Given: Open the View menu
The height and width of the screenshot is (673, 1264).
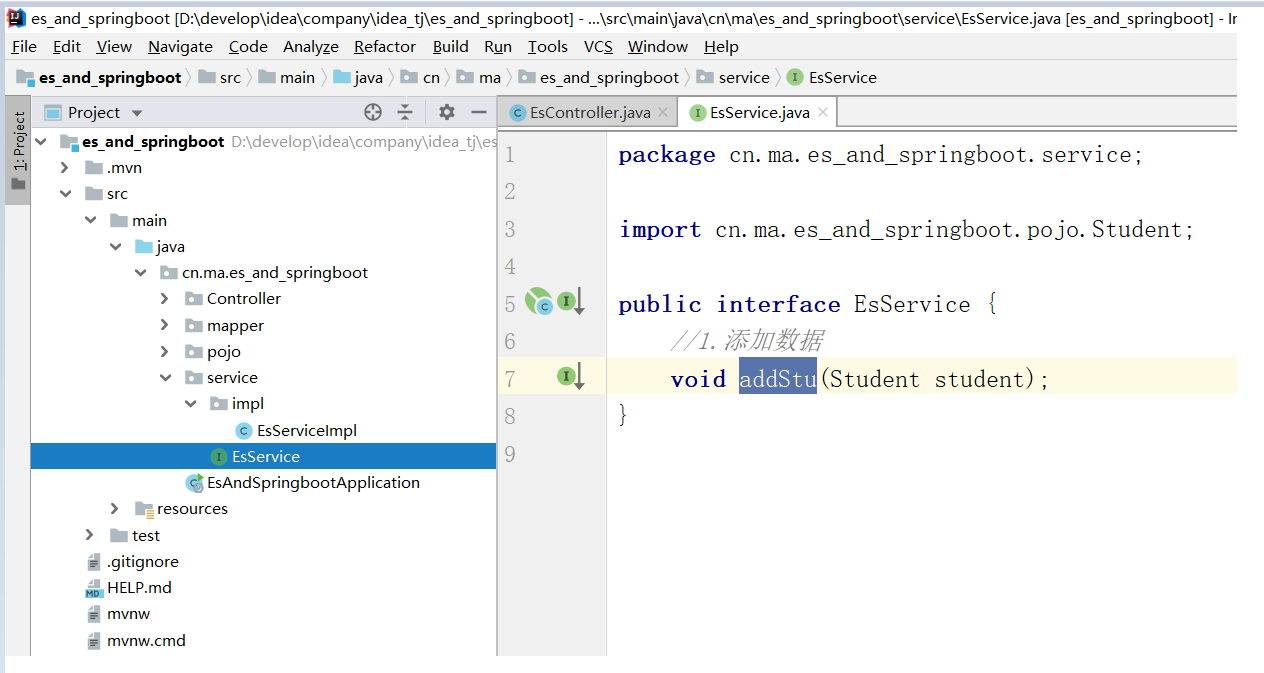Looking at the screenshot, I should (x=114, y=46).
